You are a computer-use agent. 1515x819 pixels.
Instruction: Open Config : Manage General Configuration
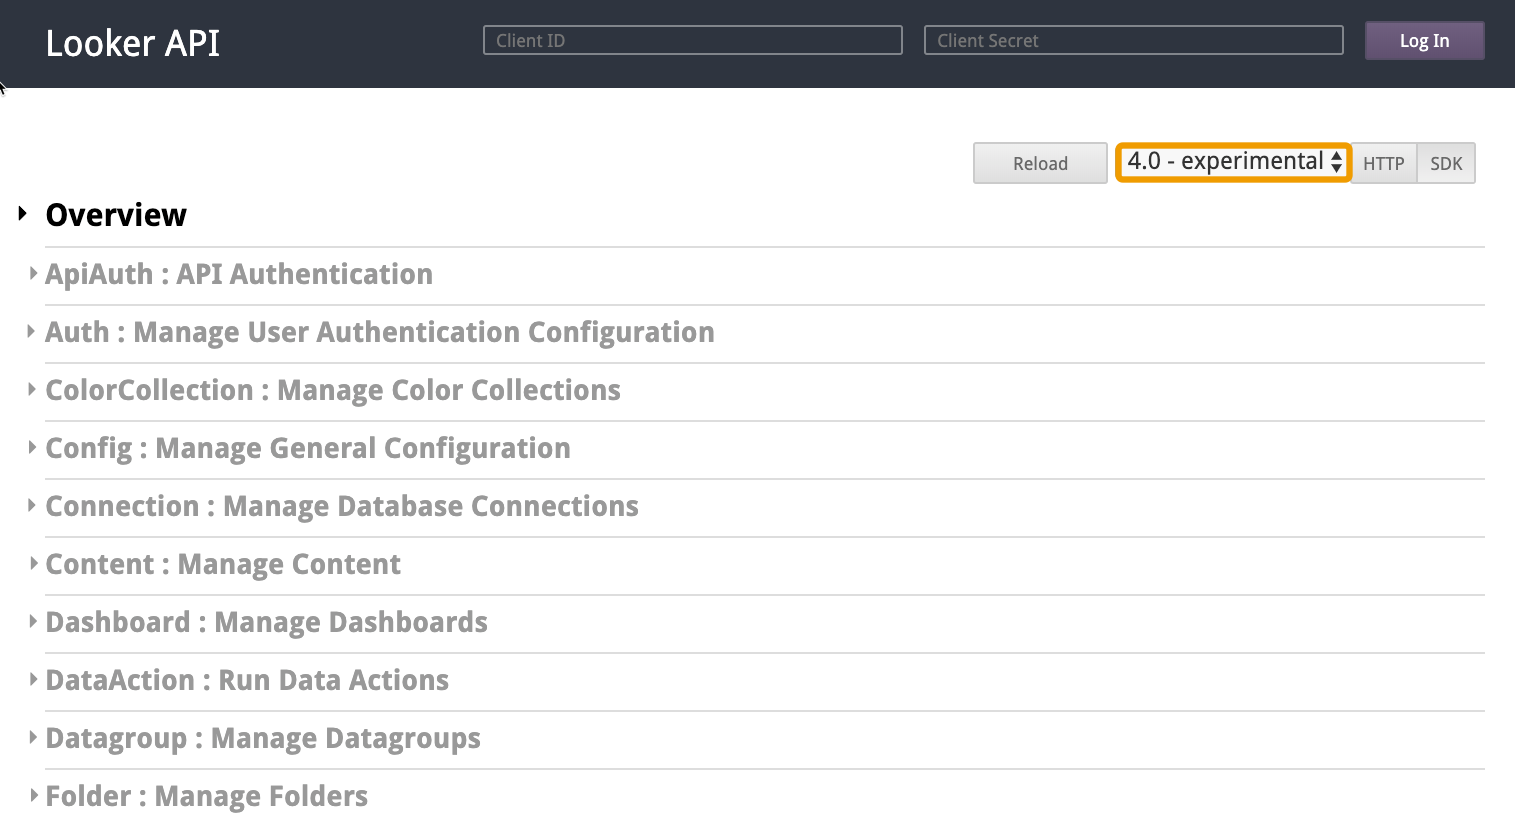pyautogui.click(x=307, y=448)
